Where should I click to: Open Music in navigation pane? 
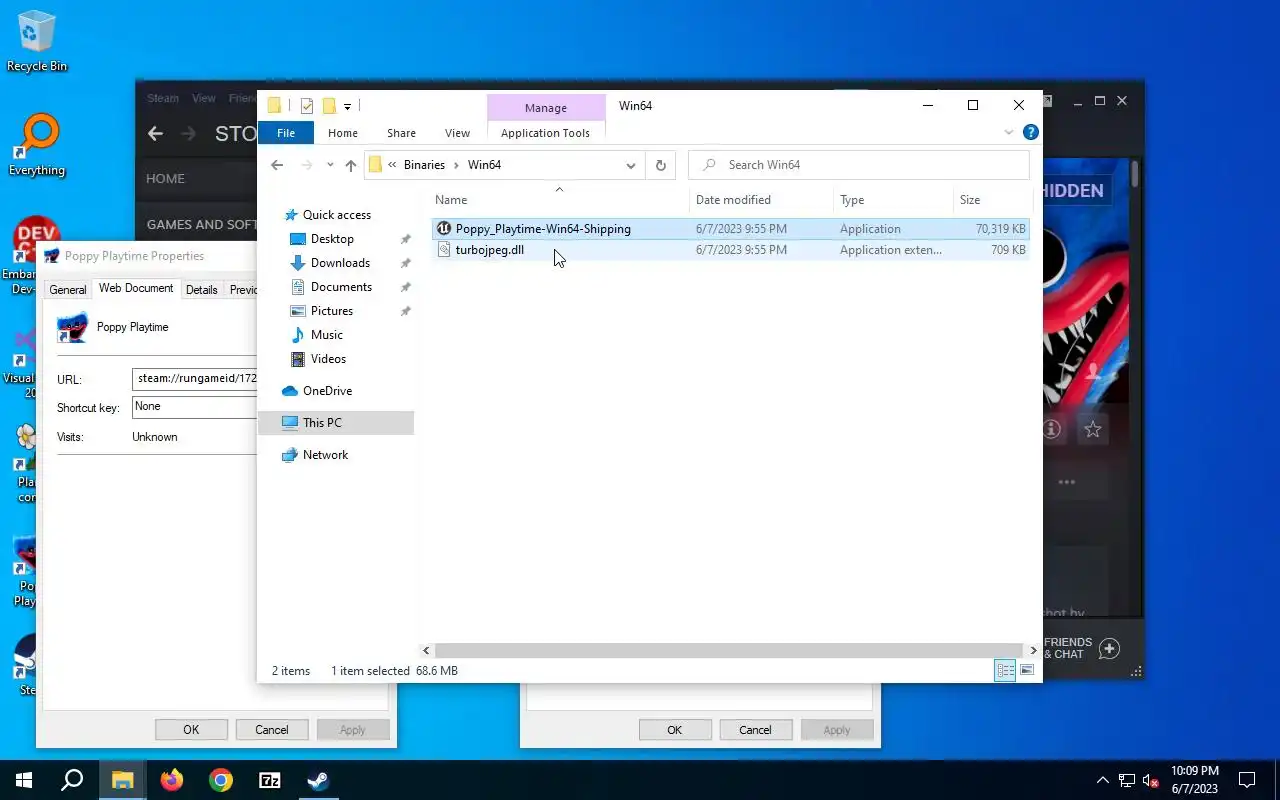[x=327, y=335]
